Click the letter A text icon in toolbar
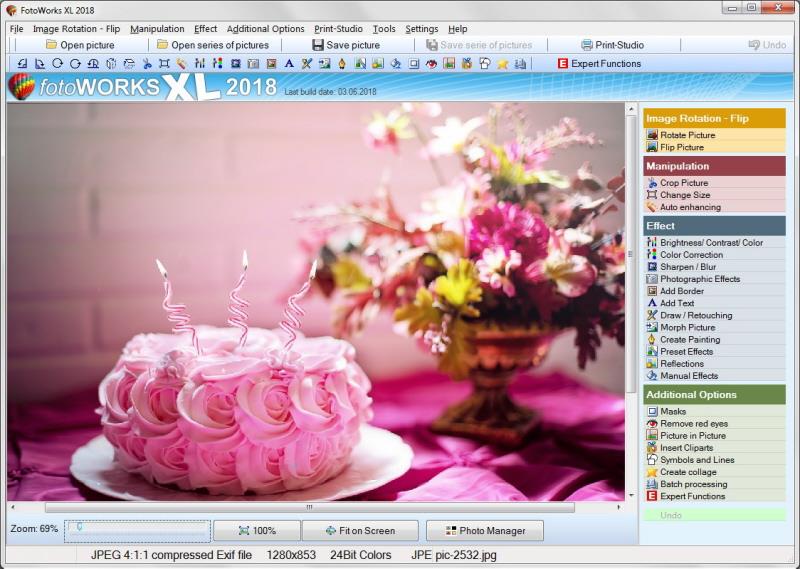 click(289, 63)
